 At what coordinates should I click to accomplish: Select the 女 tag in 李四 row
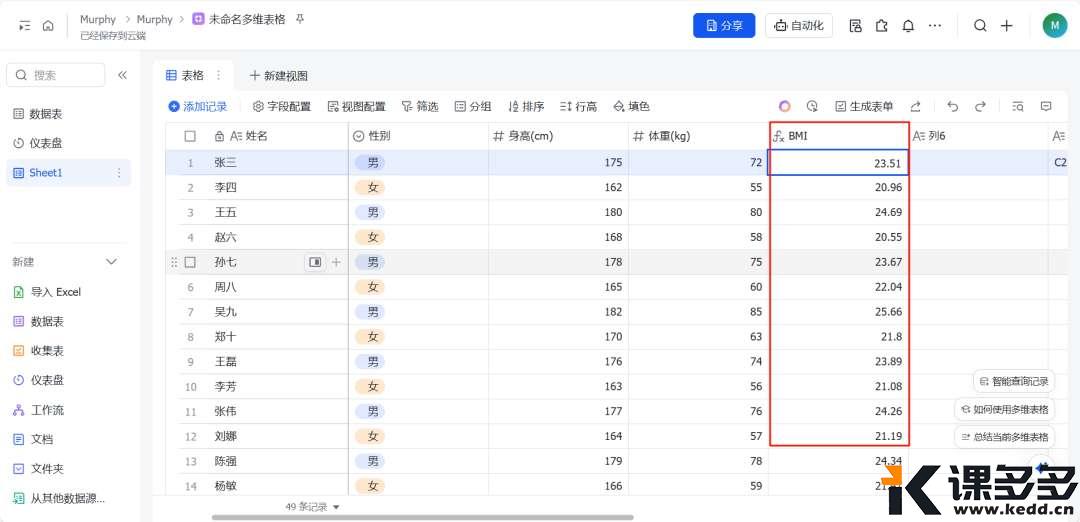click(x=369, y=187)
